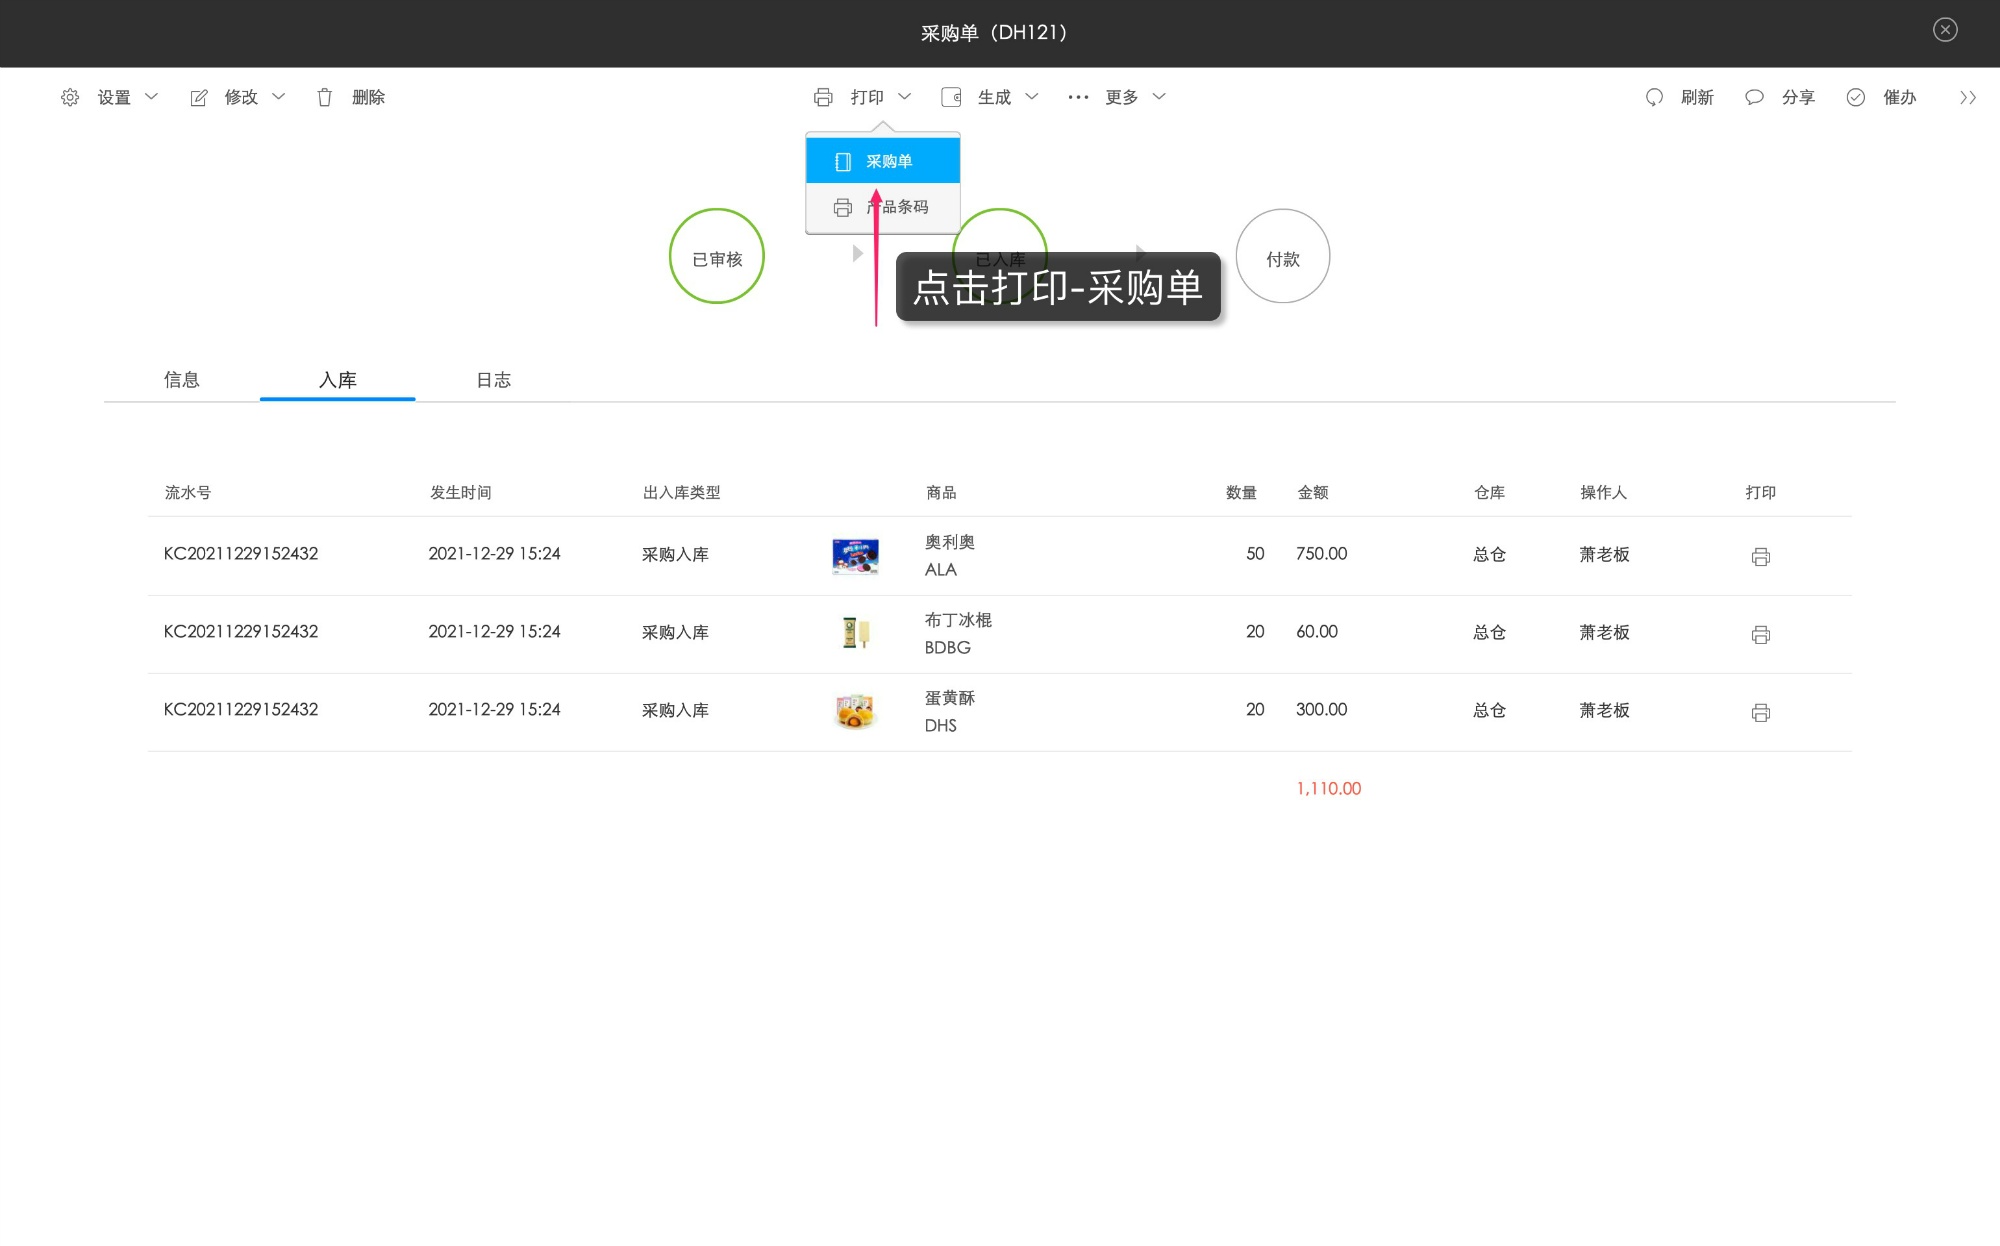Click the 刷新 refresh icon
This screenshot has width=2000, height=1246.
pyautogui.click(x=1654, y=97)
